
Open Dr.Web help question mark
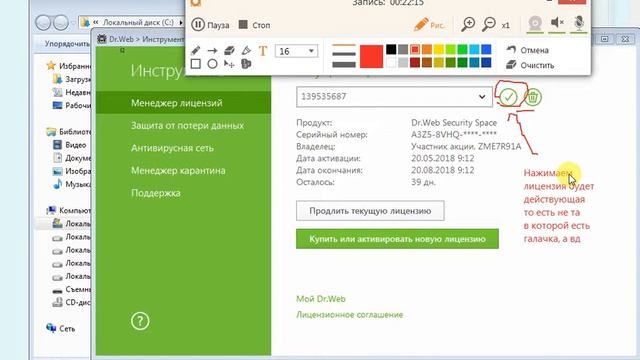140,321
